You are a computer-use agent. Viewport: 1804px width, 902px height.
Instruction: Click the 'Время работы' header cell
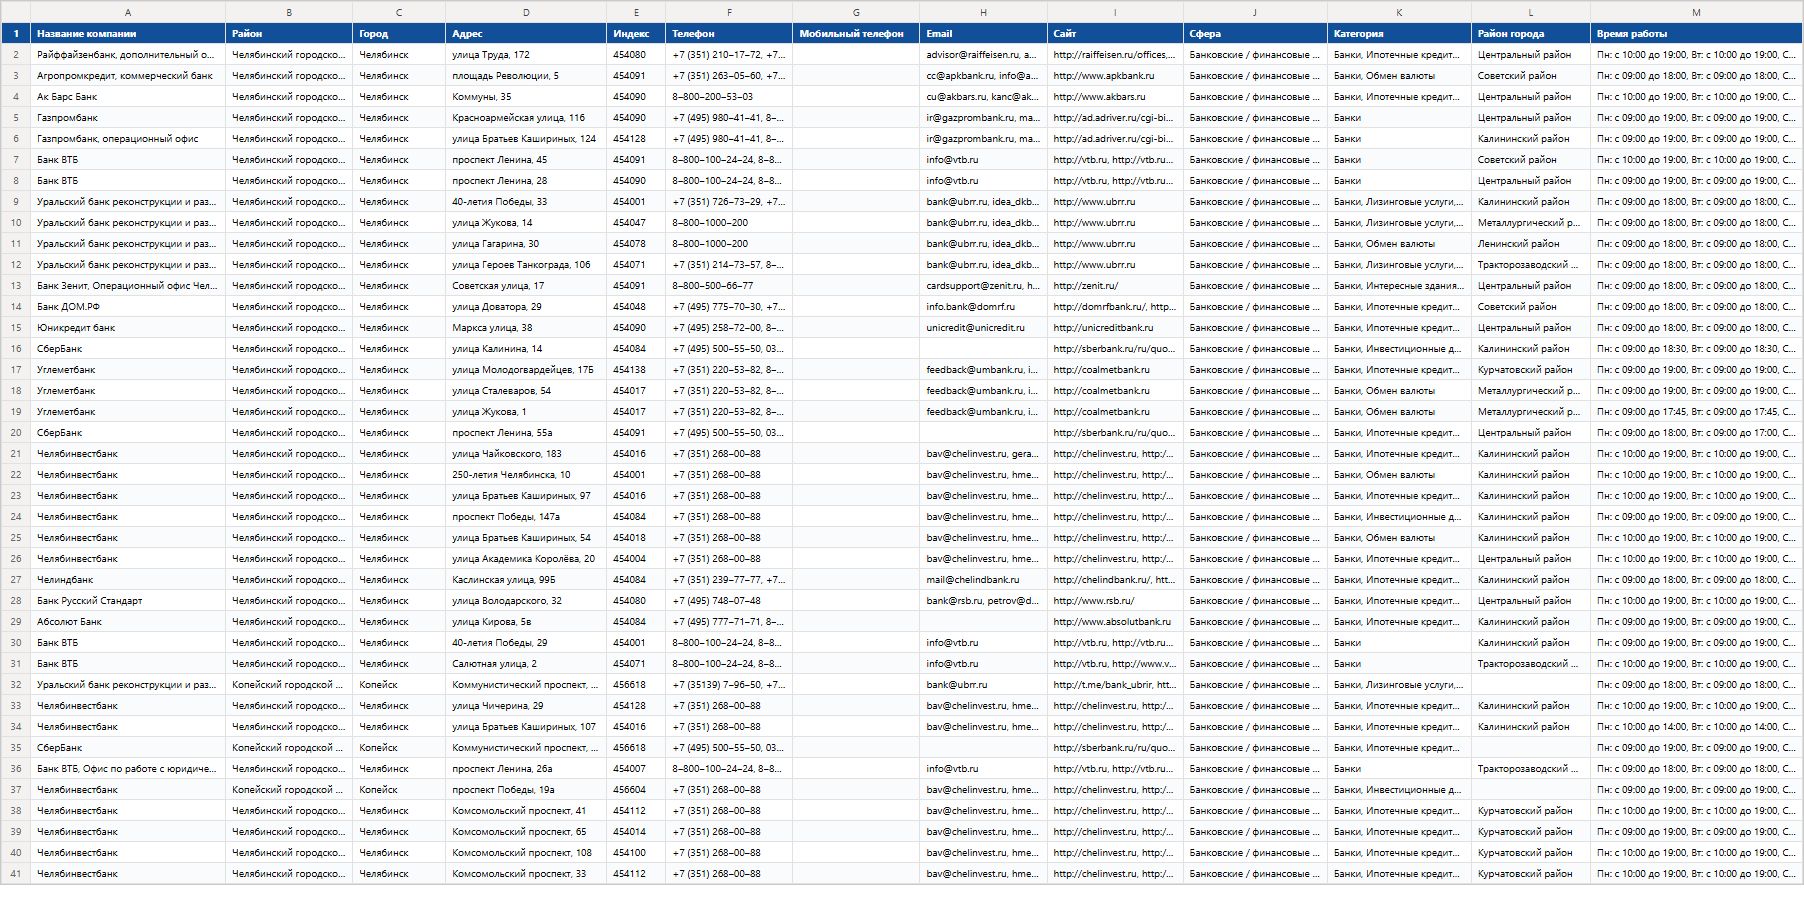[1696, 34]
